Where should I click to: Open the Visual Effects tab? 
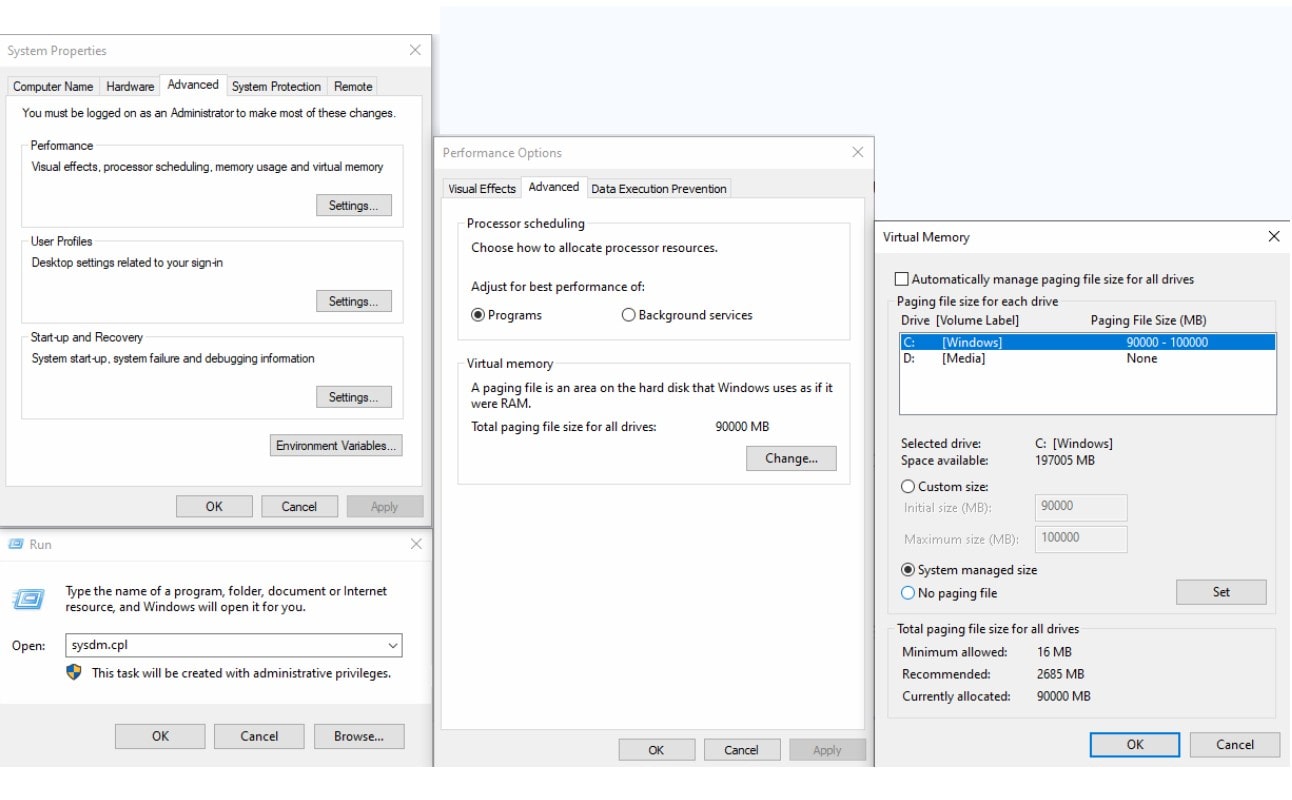(x=483, y=187)
